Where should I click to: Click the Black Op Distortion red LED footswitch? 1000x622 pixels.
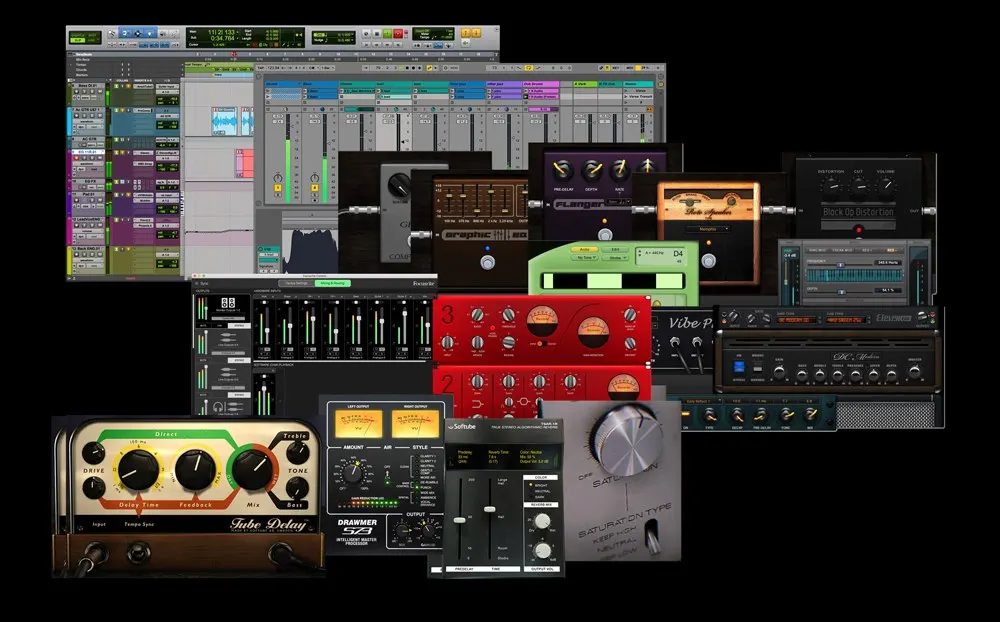click(x=859, y=230)
